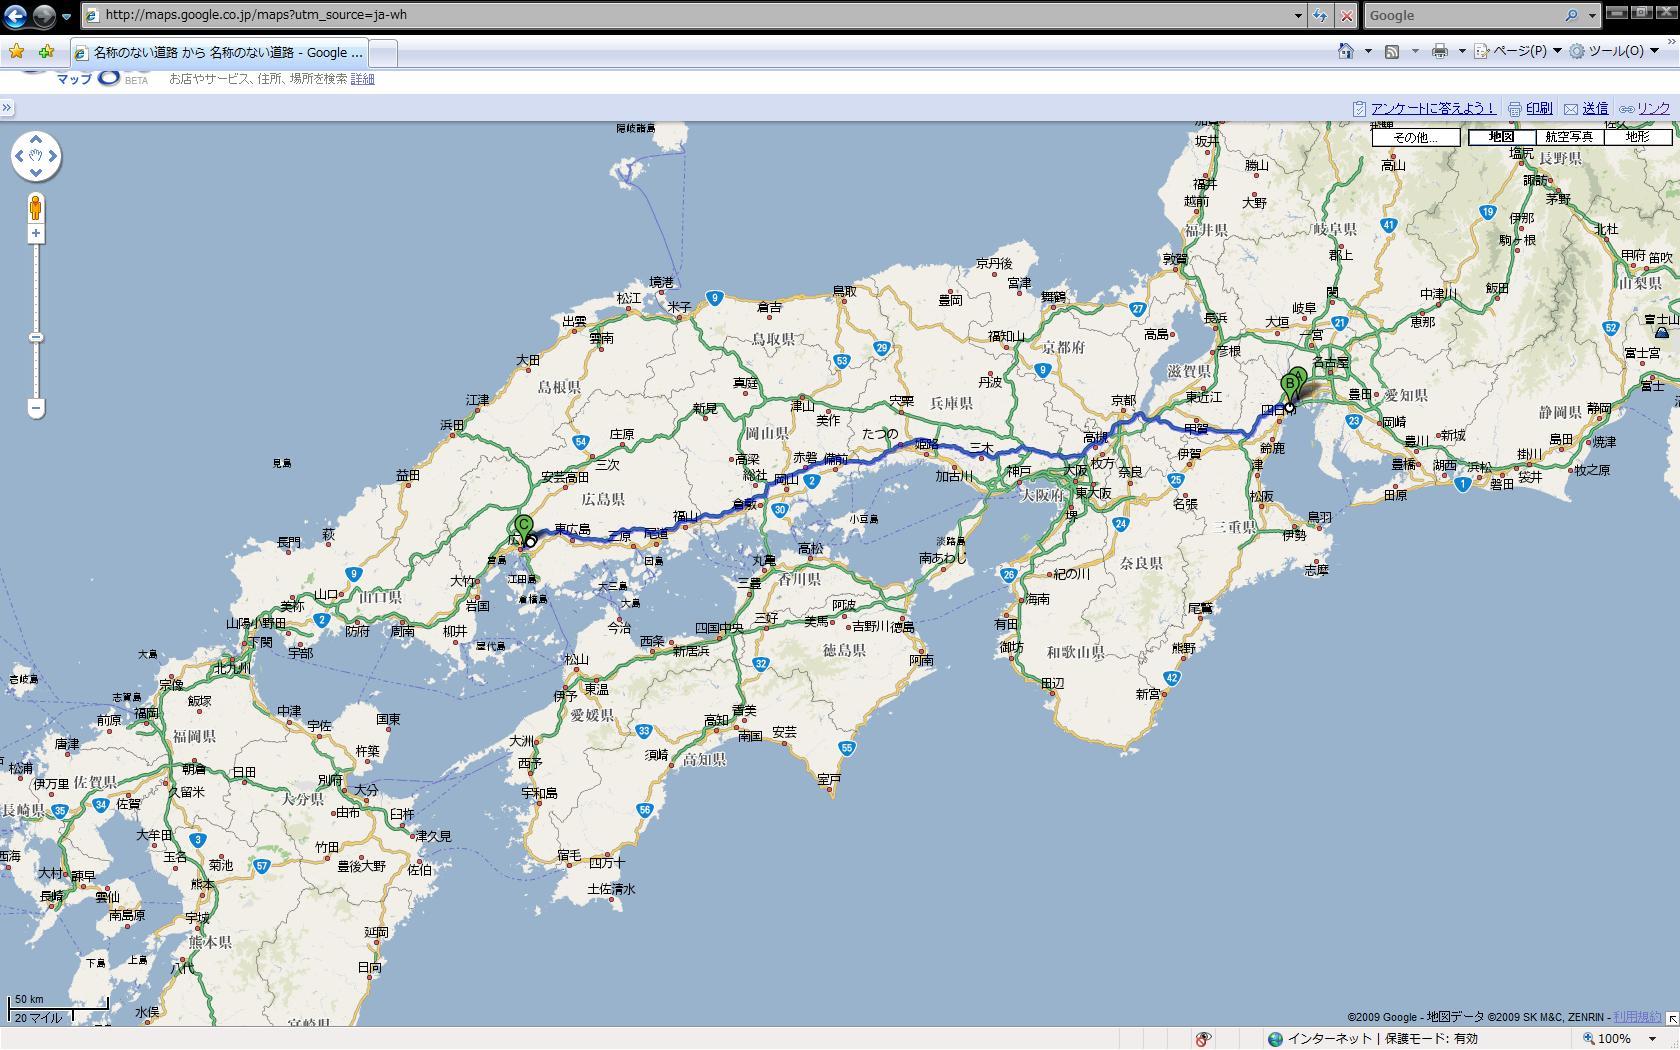The height and width of the screenshot is (1050, 1680).
Task: Open the アンケートに答えよう！ survey link
Action: click(x=1432, y=108)
